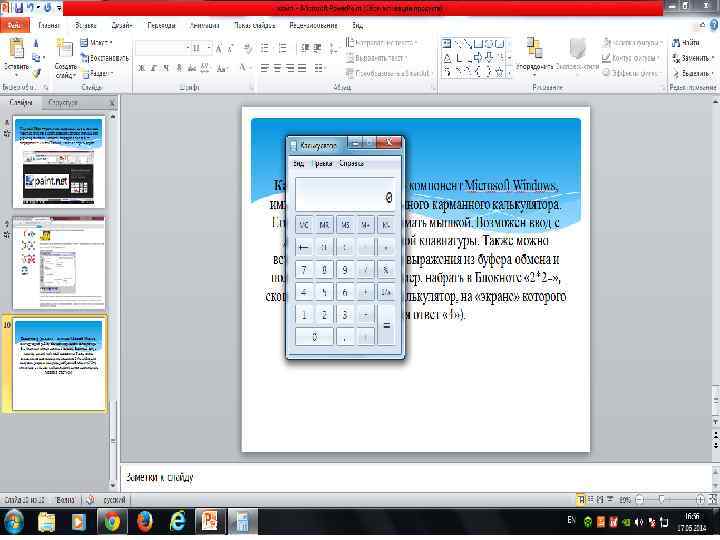
Task: Switch to the Вставка ribbon tab
Action: (85, 26)
